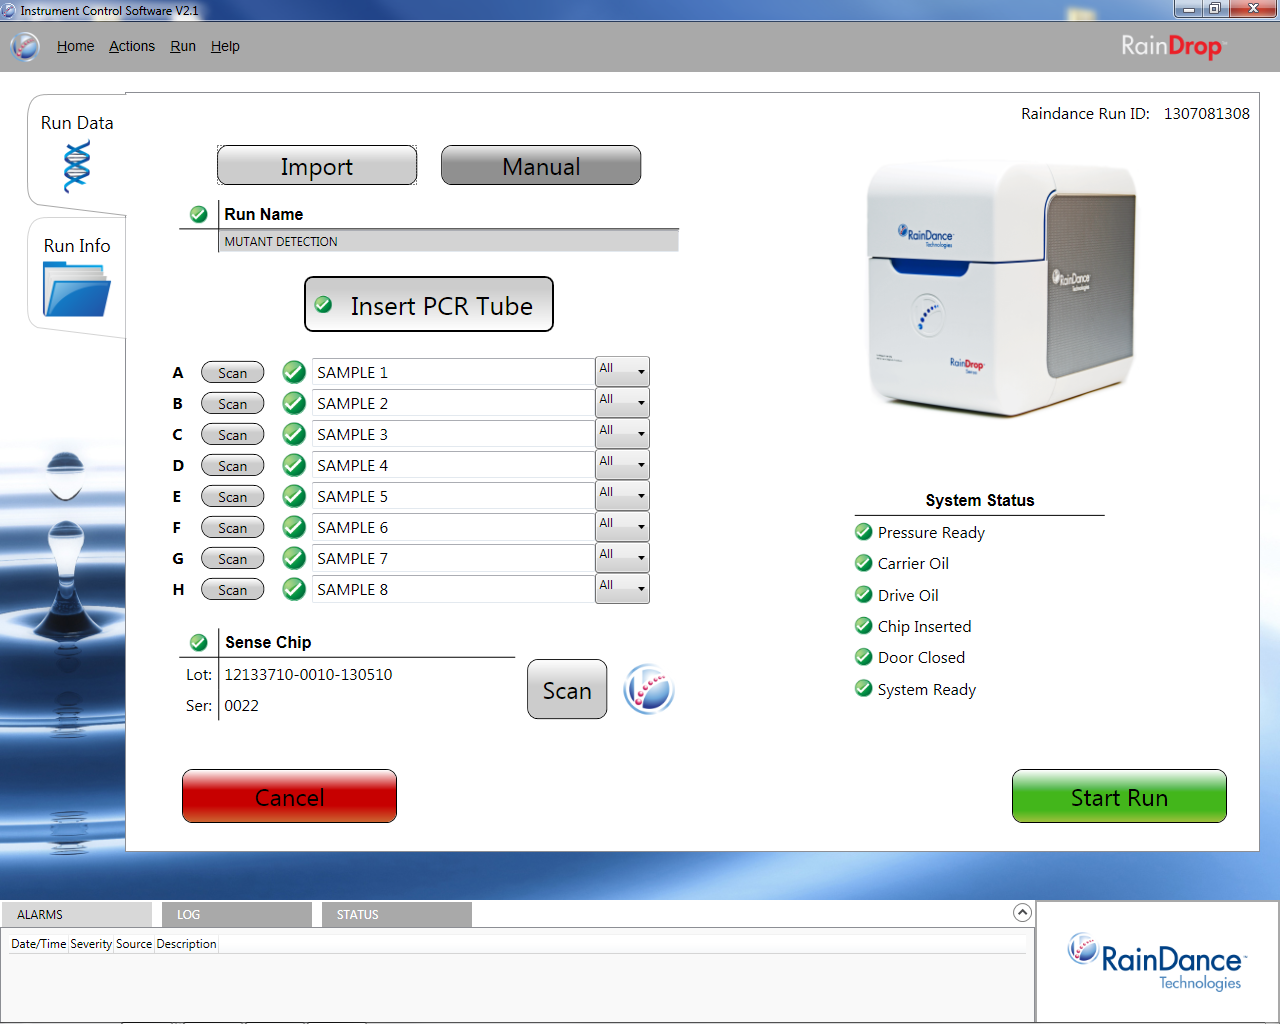Click the Manual button
Screen dimensions: 1280x1024
541,165
